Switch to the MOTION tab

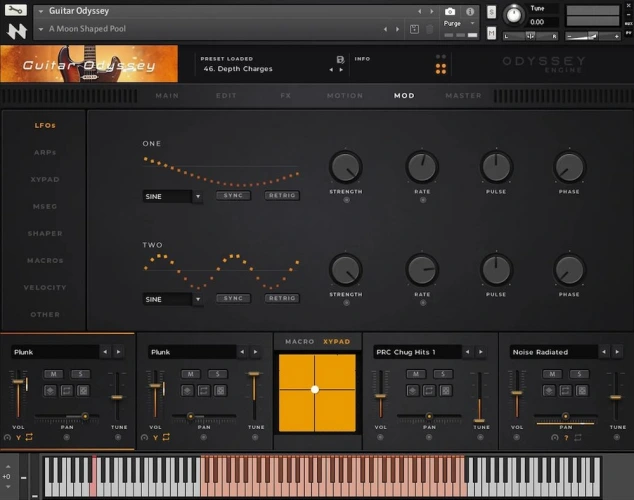(x=344, y=96)
